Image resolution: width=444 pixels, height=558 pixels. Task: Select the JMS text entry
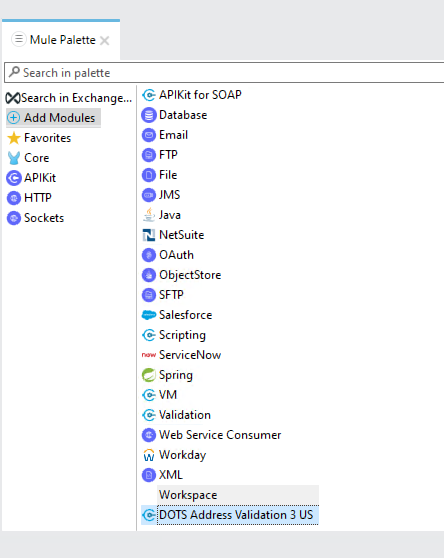pyautogui.click(x=169, y=195)
